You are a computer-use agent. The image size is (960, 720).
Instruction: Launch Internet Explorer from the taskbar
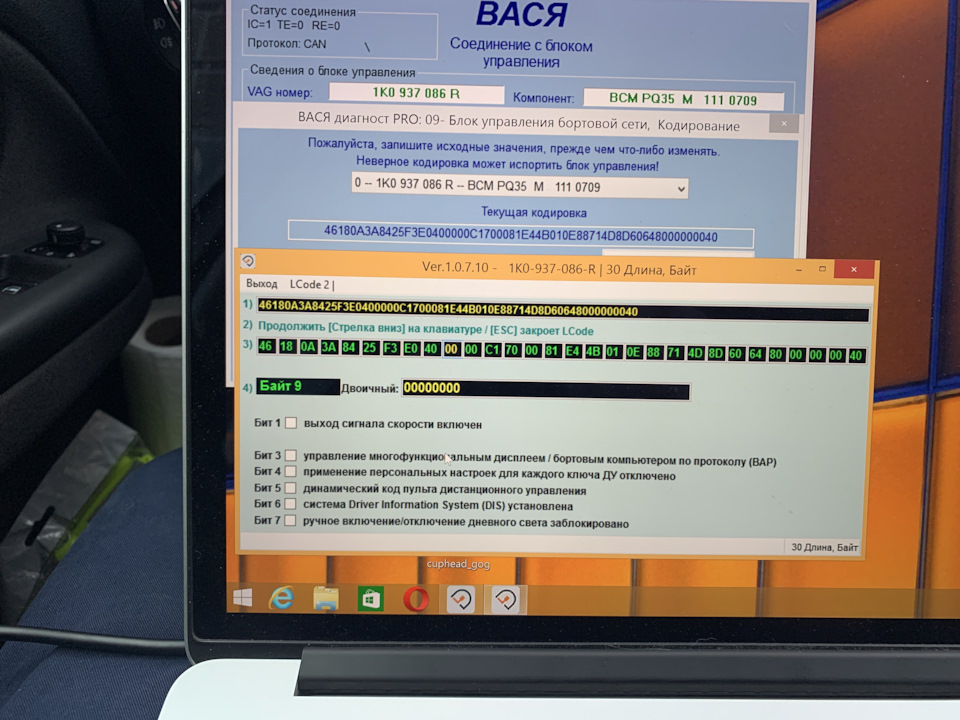click(x=281, y=598)
